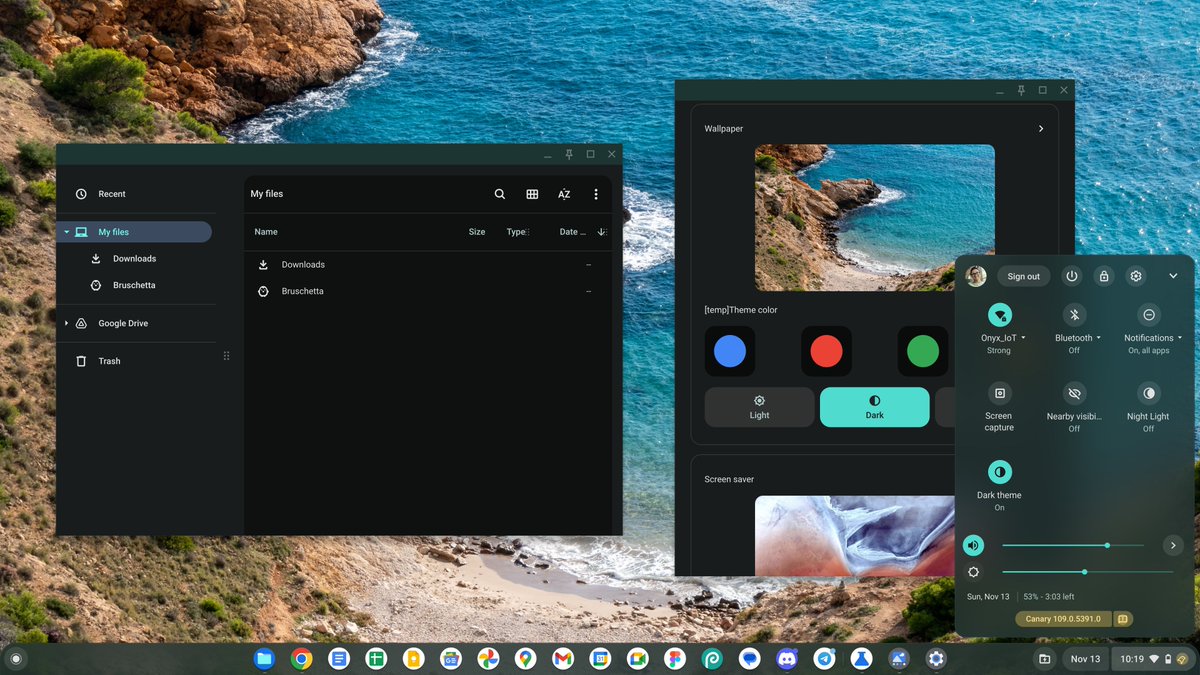Viewport: 1200px width, 675px height.
Task: Adjust the brightness slider
Action: point(1085,572)
